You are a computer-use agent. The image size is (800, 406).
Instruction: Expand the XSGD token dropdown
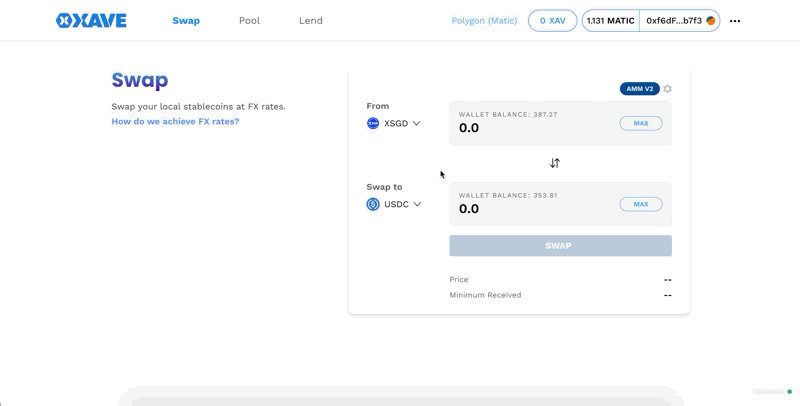416,124
